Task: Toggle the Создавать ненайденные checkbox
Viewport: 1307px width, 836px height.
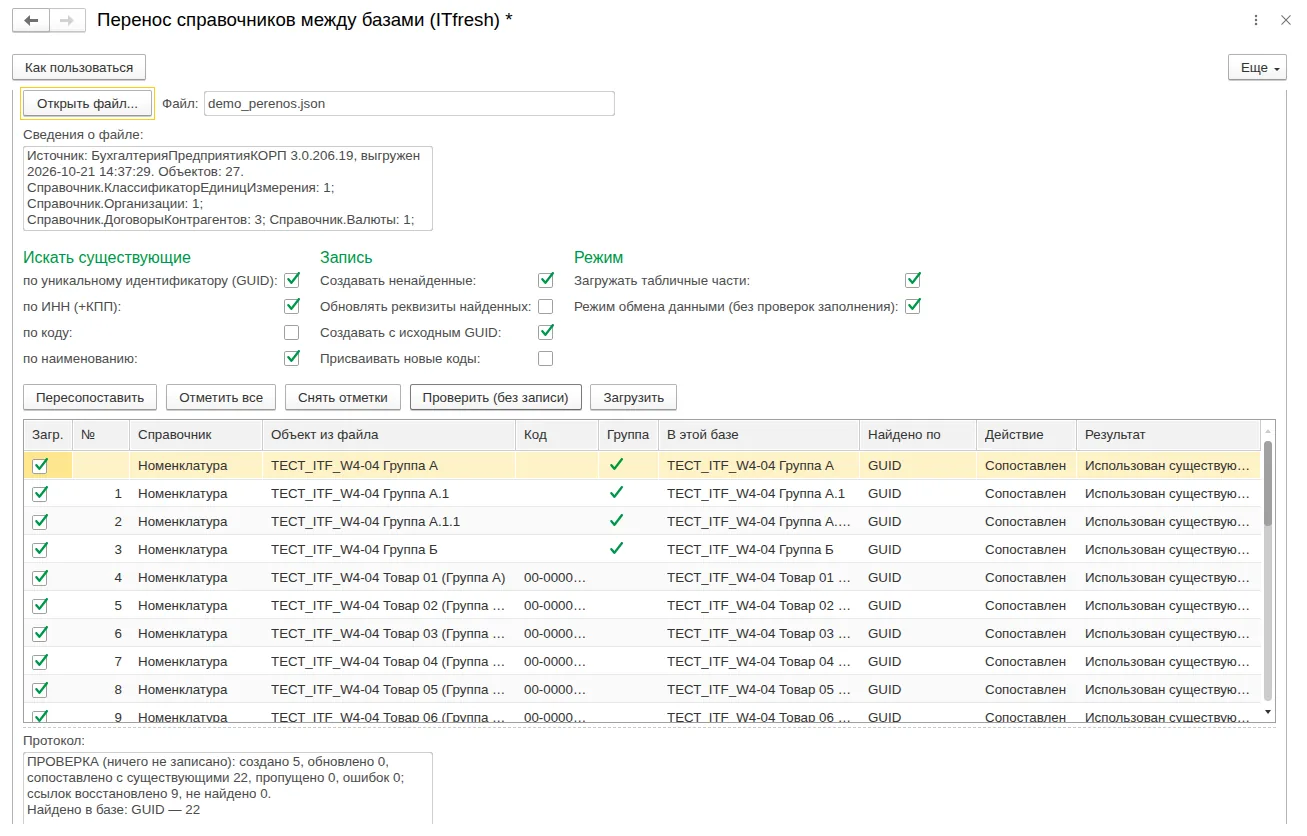Action: [x=546, y=280]
